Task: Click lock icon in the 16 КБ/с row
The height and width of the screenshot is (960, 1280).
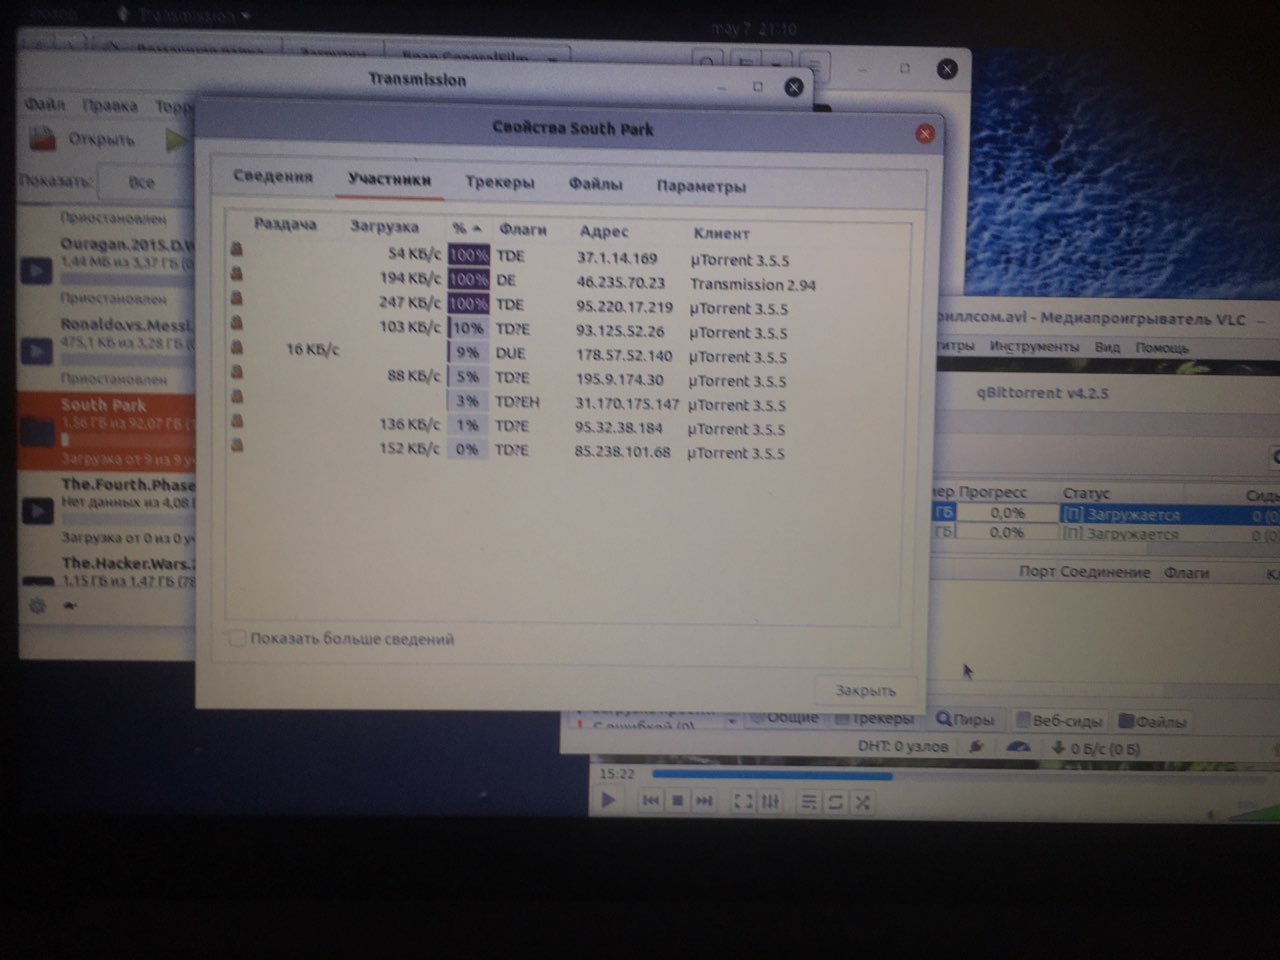Action: 237,347
